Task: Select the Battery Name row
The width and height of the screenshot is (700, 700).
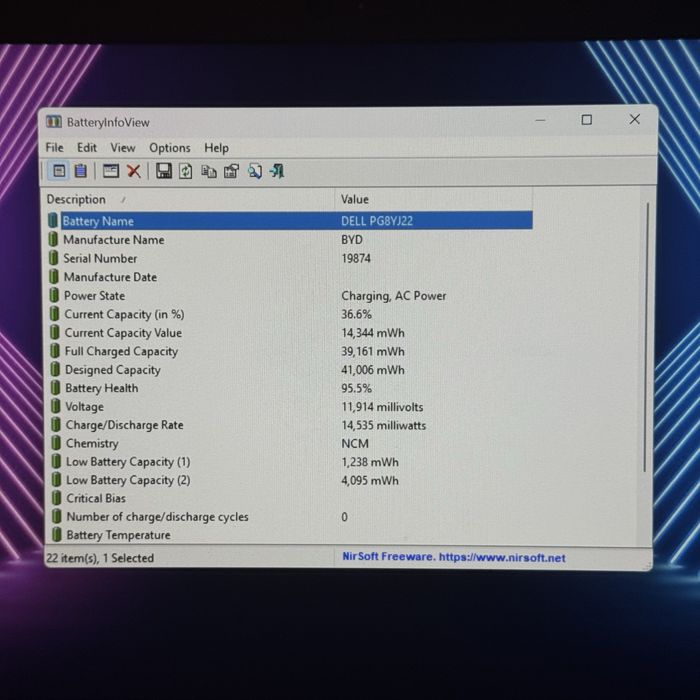Action: tap(290, 221)
